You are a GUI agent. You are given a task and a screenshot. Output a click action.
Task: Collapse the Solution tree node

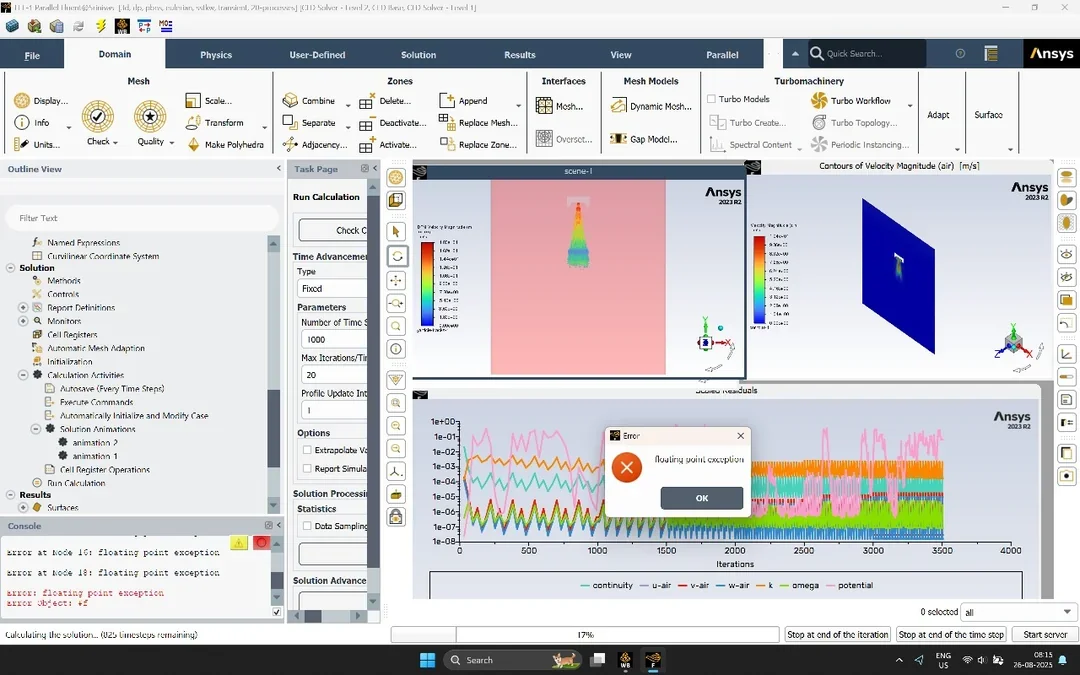[10, 268]
